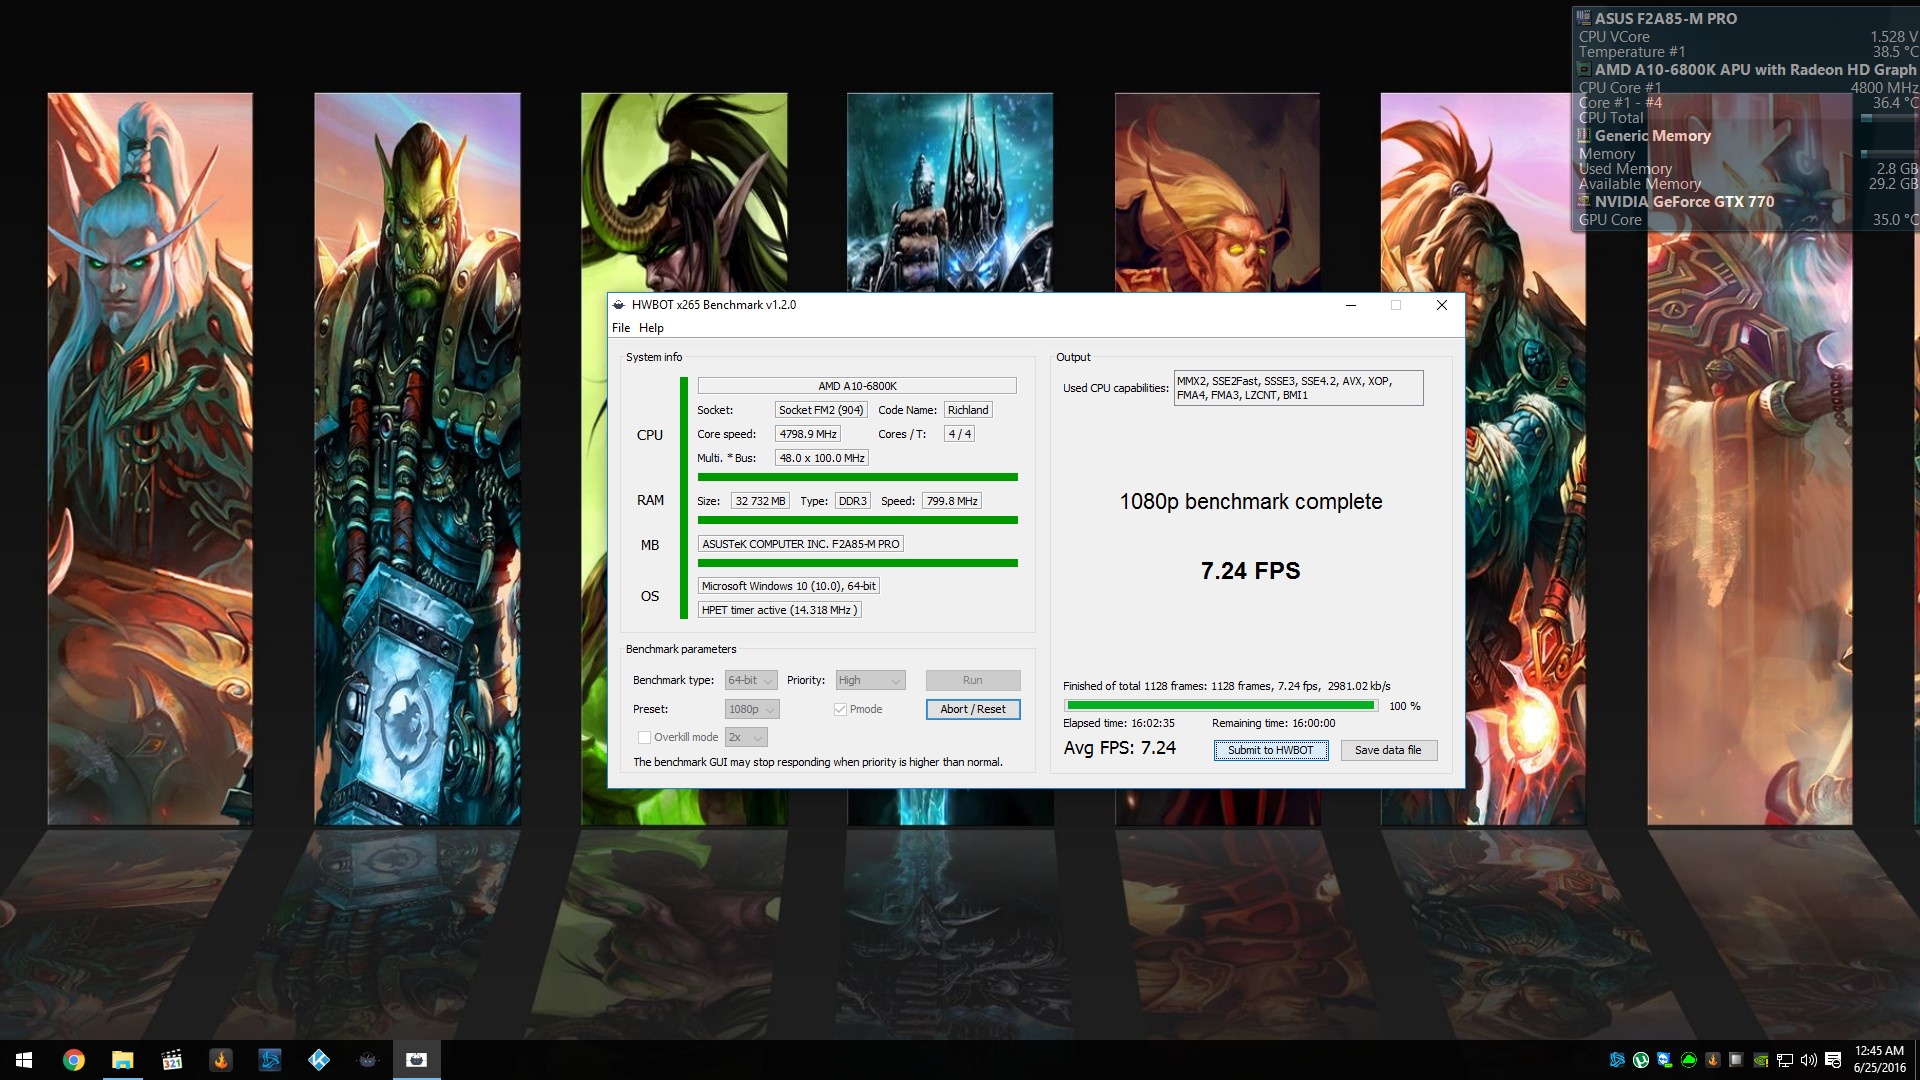Click the 1080p benchmark complete text
This screenshot has height=1080, width=1920.
click(x=1251, y=502)
